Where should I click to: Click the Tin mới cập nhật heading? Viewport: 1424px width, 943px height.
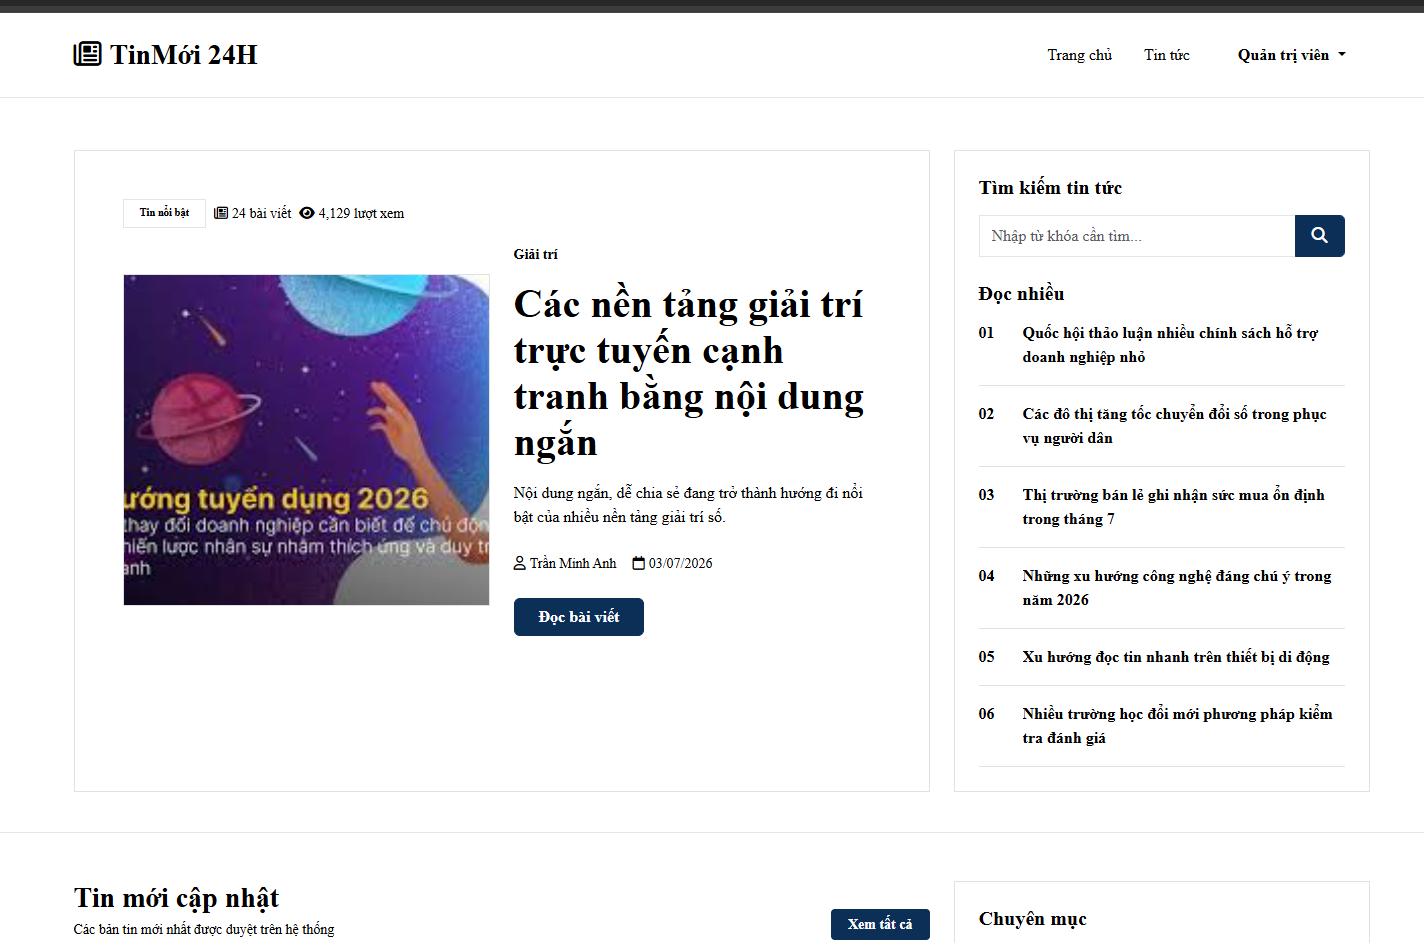[176, 898]
